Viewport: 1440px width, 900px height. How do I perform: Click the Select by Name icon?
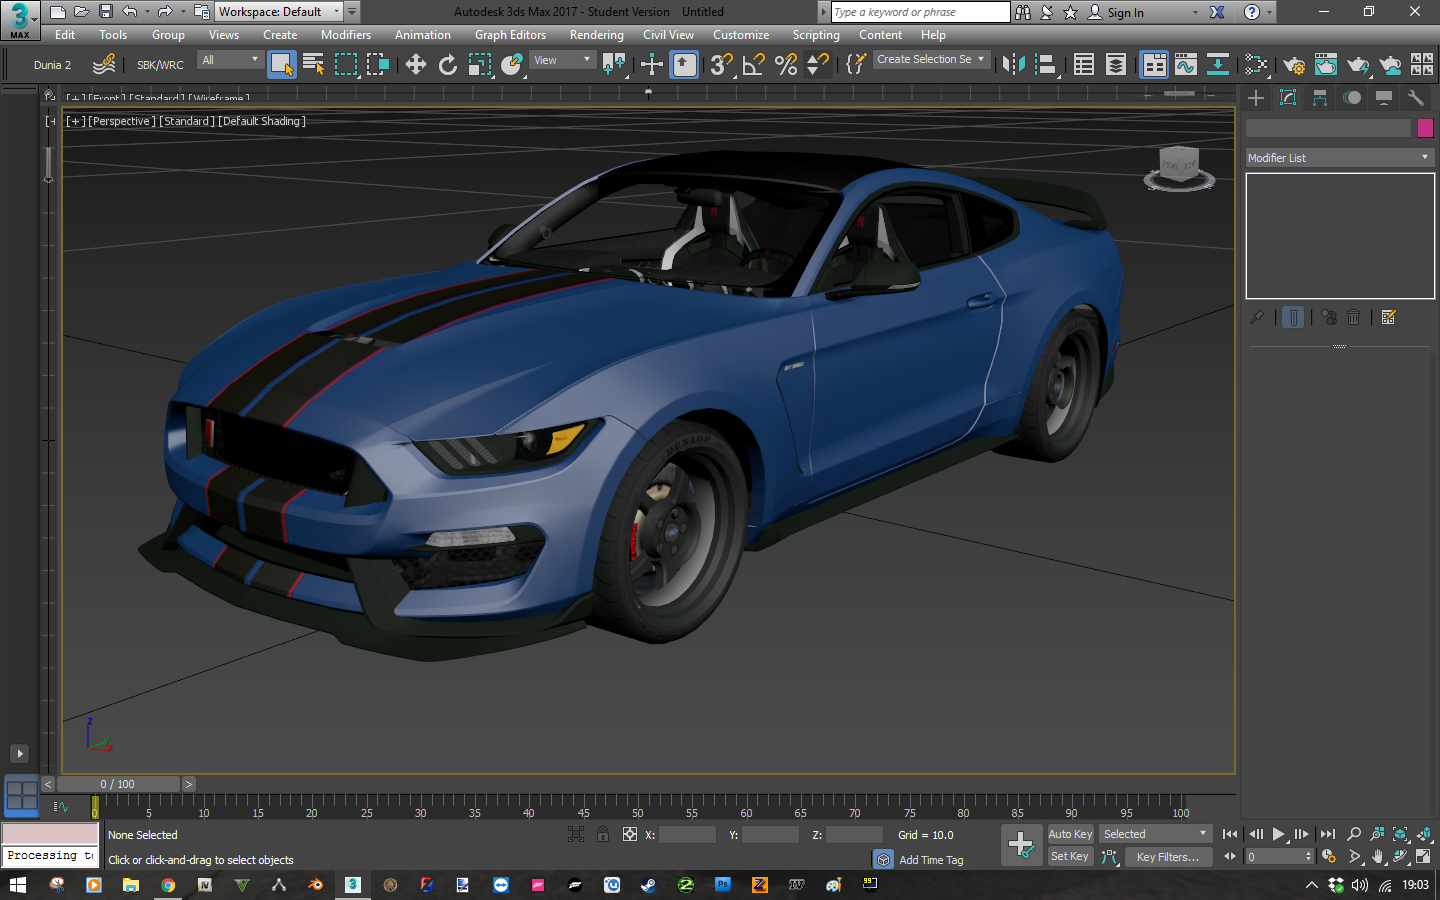click(313, 65)
